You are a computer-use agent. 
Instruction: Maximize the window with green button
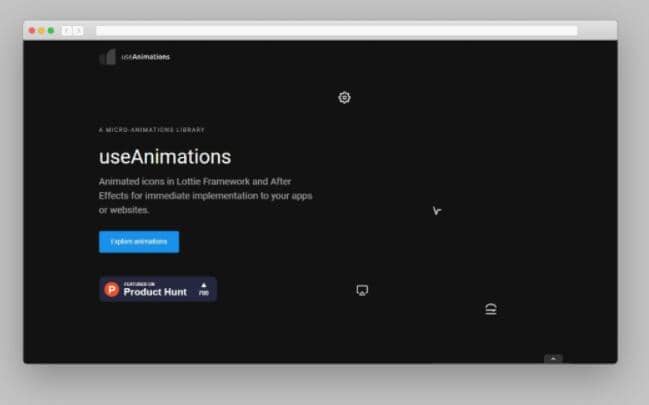point(51,31)
